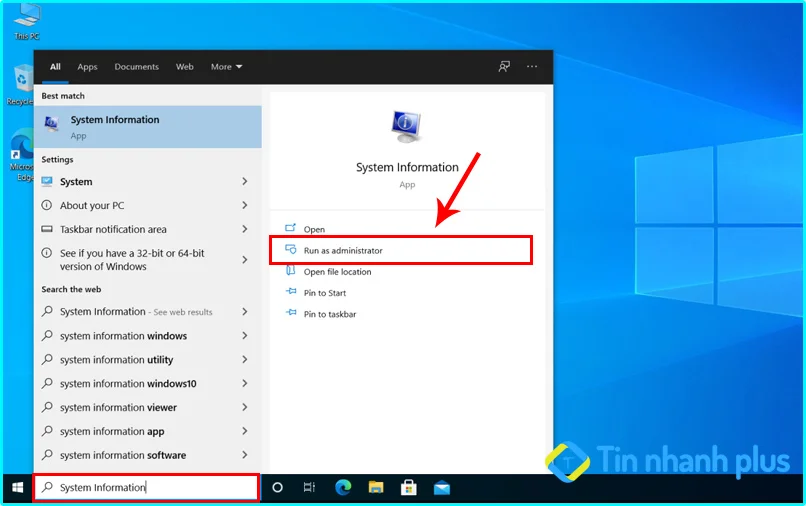Expand the 'About your PC' chevron
This screenshot has width=806, height=506.
[x=245, y=205]
